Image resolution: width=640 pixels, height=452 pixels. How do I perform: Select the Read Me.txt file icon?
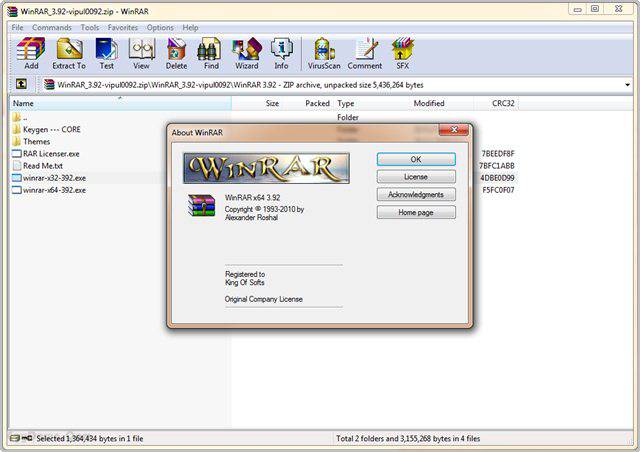point(17,166)
